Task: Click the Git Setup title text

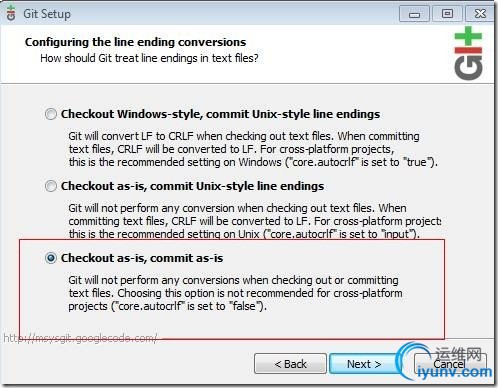Action: click(x=47, y=14)
